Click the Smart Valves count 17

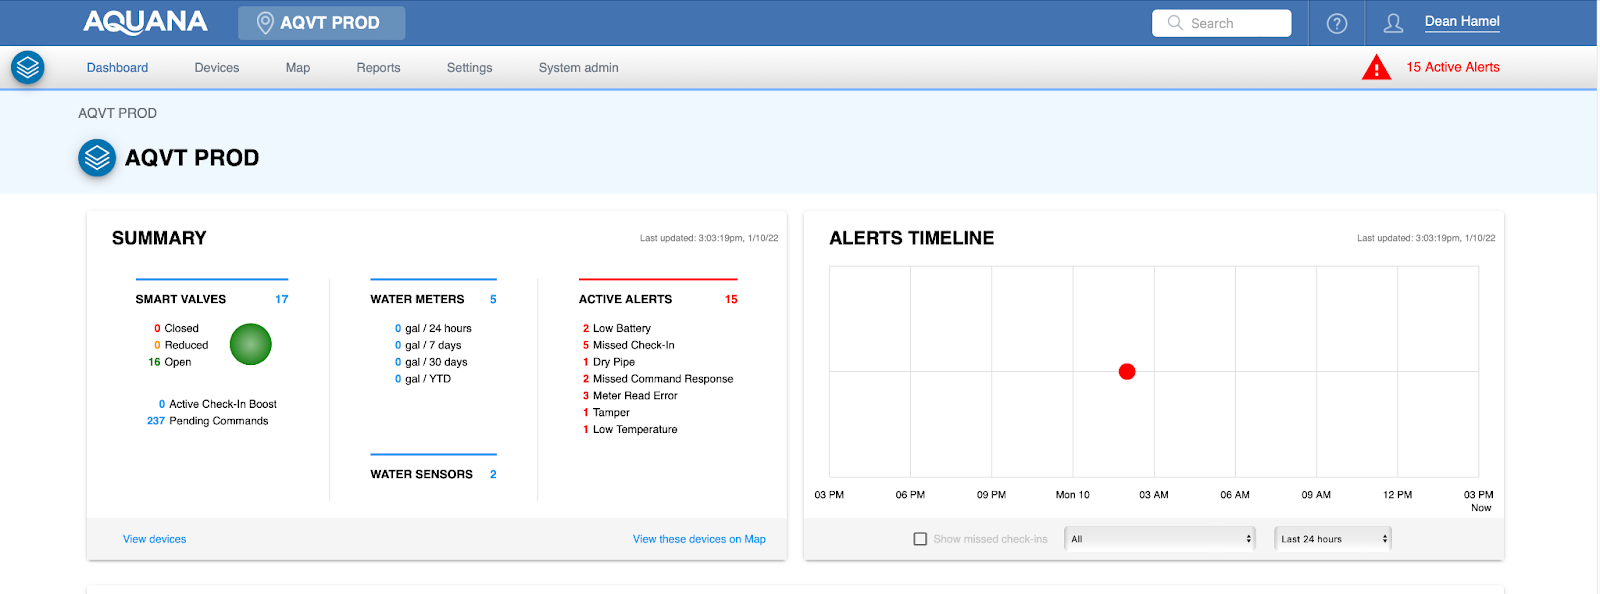(x=282, y=299)
